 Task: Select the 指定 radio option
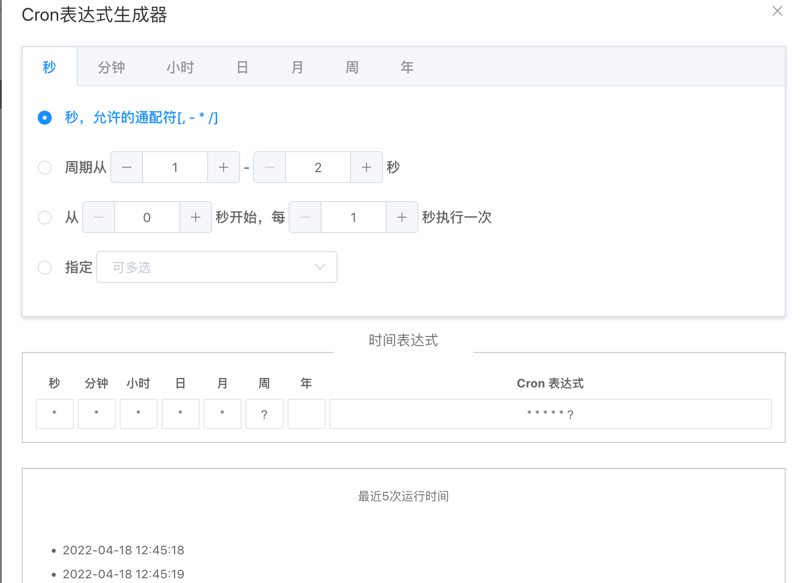click(x=45, y=267)
